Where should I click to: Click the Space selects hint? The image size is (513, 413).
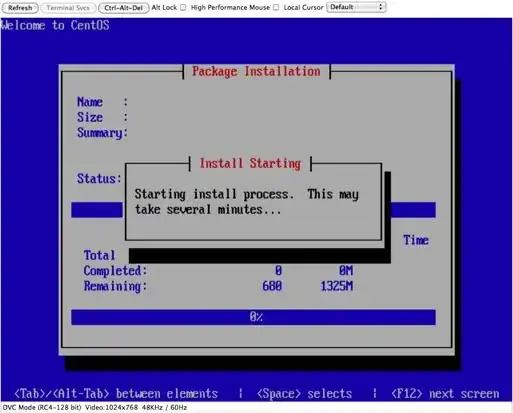[304, 394]
